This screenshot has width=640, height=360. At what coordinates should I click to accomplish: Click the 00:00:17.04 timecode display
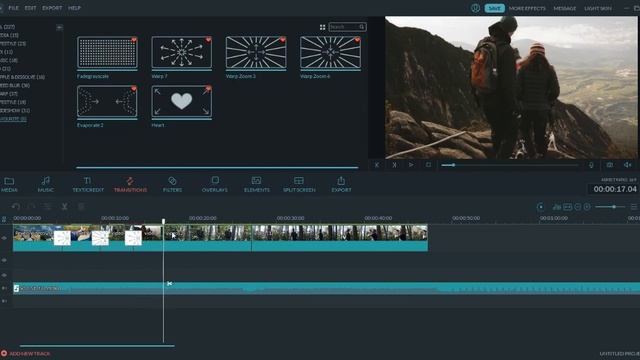click(615, 189)
